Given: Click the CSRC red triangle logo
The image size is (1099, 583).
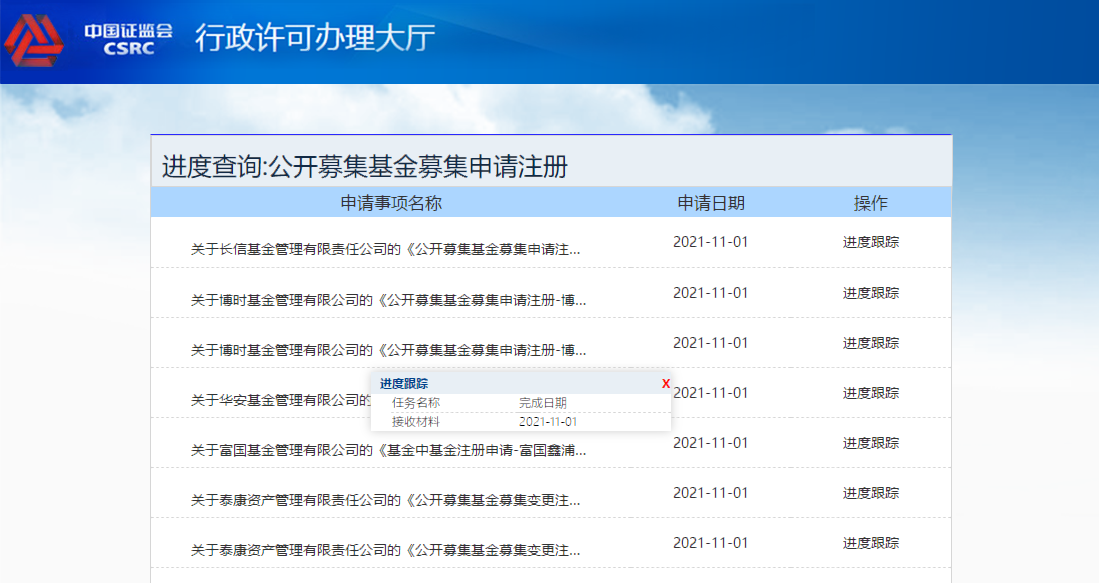Looking at the screenshot, I should (x=34, y=41).
